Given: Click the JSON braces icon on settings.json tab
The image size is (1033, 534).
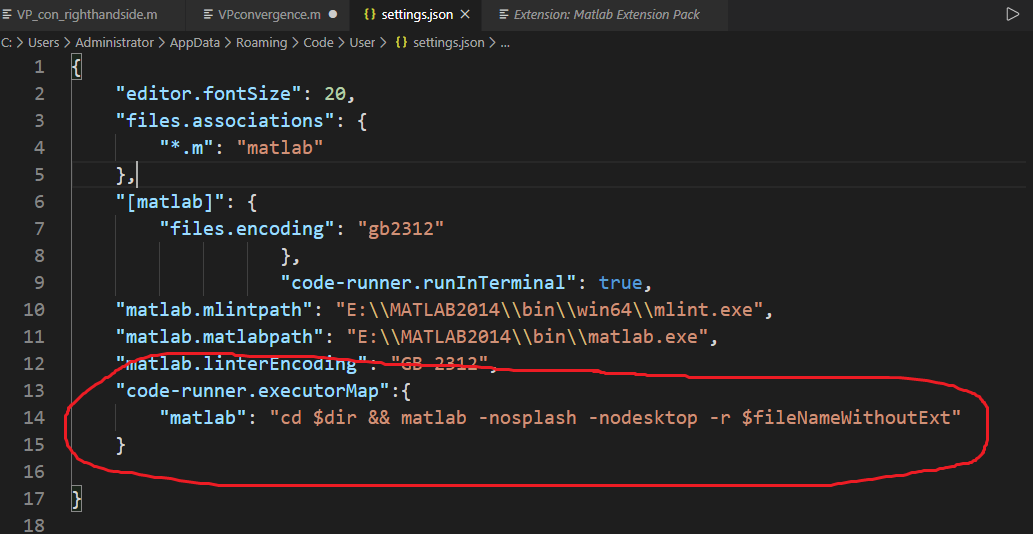Looking at the screenshot, I should [370, 14].
